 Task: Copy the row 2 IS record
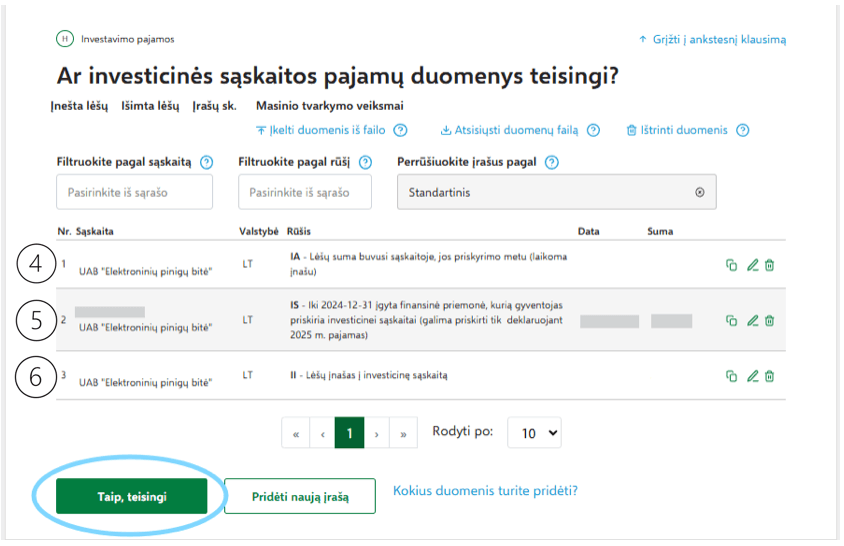coord(731,320)
